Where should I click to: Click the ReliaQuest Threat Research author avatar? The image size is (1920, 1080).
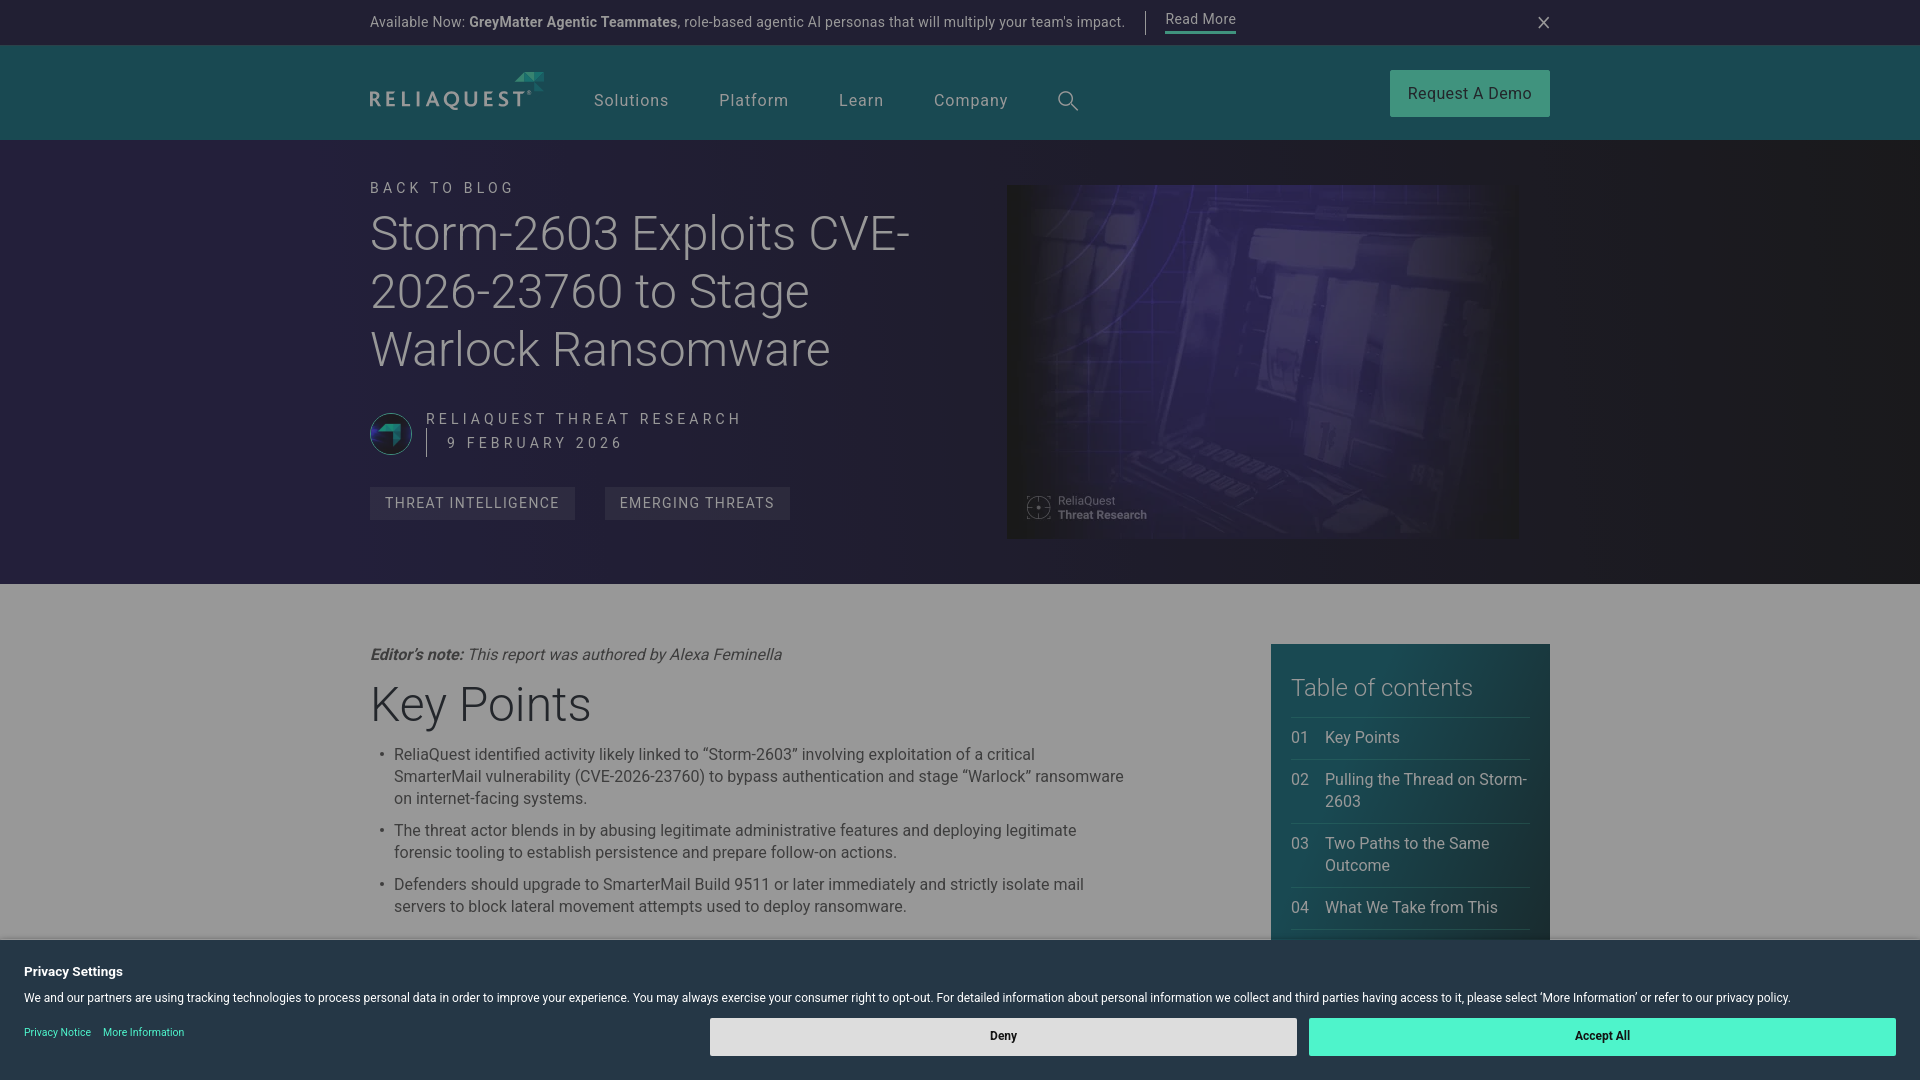click(x=390, y=433)
